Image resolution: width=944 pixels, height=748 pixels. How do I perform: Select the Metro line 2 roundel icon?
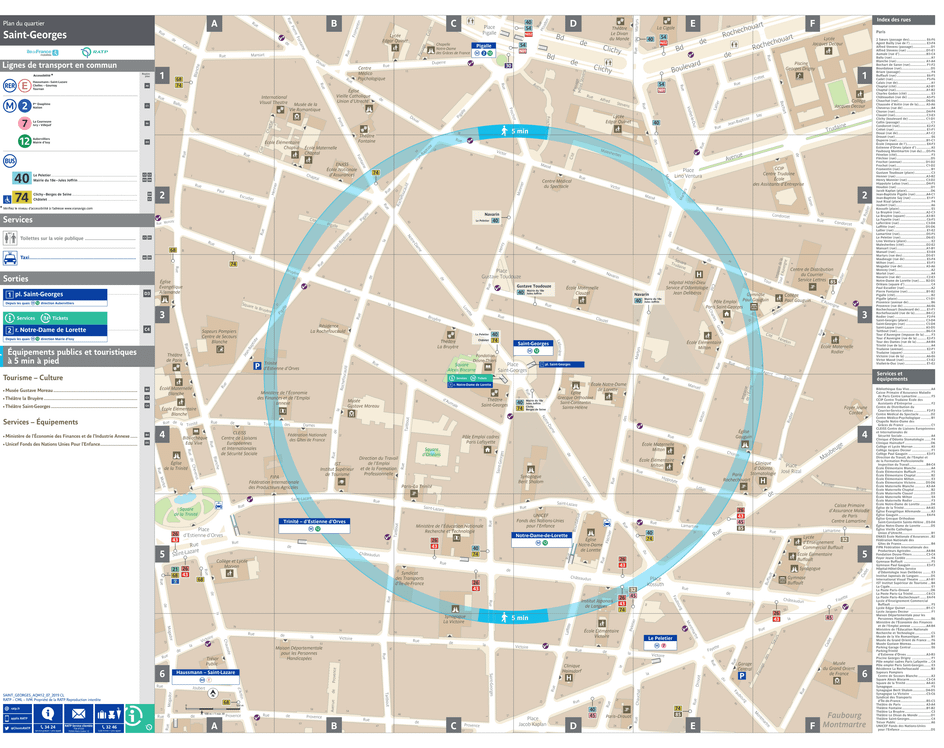[23, 106]
